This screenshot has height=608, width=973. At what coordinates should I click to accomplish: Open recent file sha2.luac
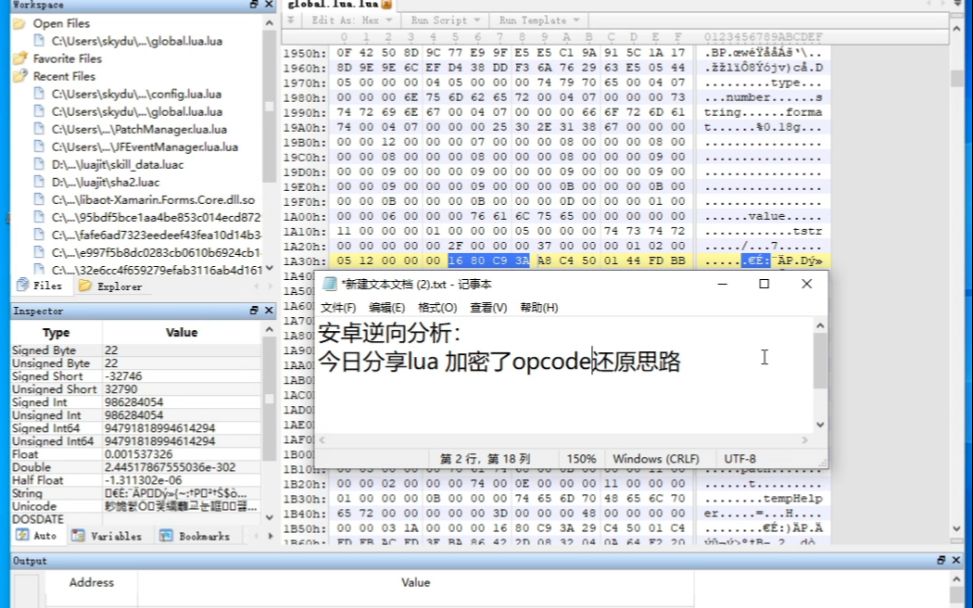[105, 182]
